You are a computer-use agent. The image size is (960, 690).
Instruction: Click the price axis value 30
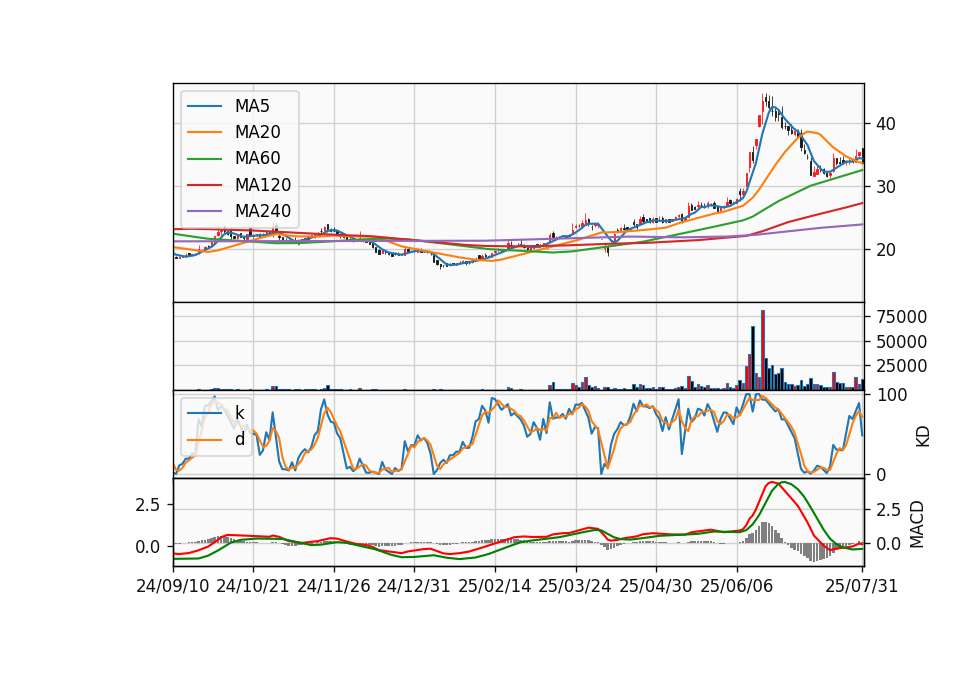point(886,187)
